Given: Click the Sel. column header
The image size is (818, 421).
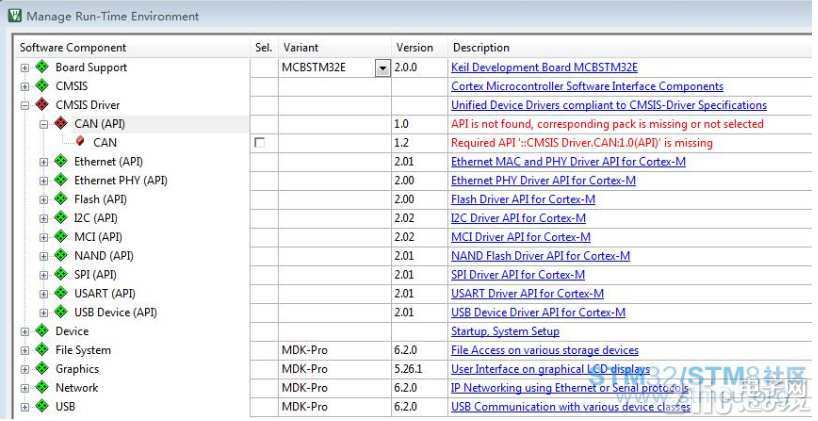Looking at the screenshot, I should tap(264, 47).
